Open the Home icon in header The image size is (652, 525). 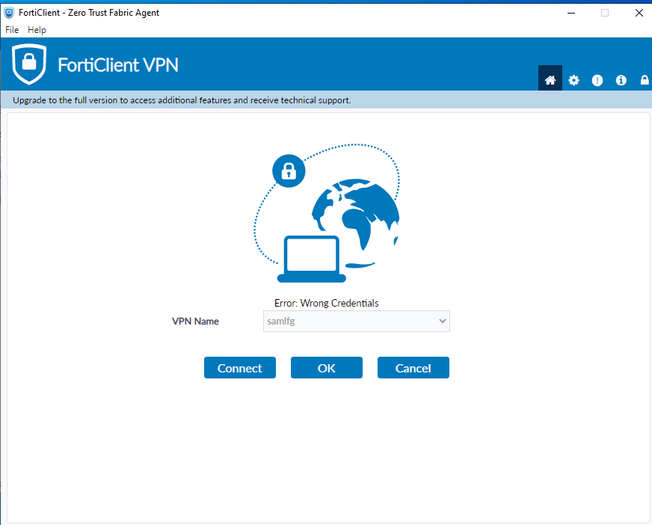(x=550, y=80)
